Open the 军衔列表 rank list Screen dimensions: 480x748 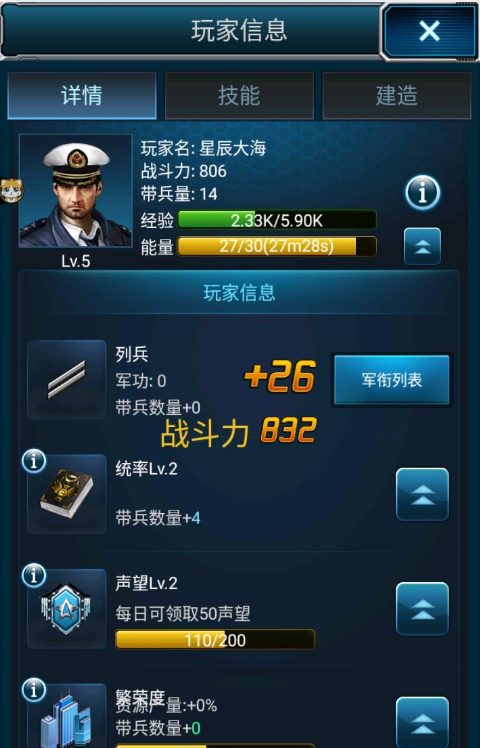(x=391, y=380)
